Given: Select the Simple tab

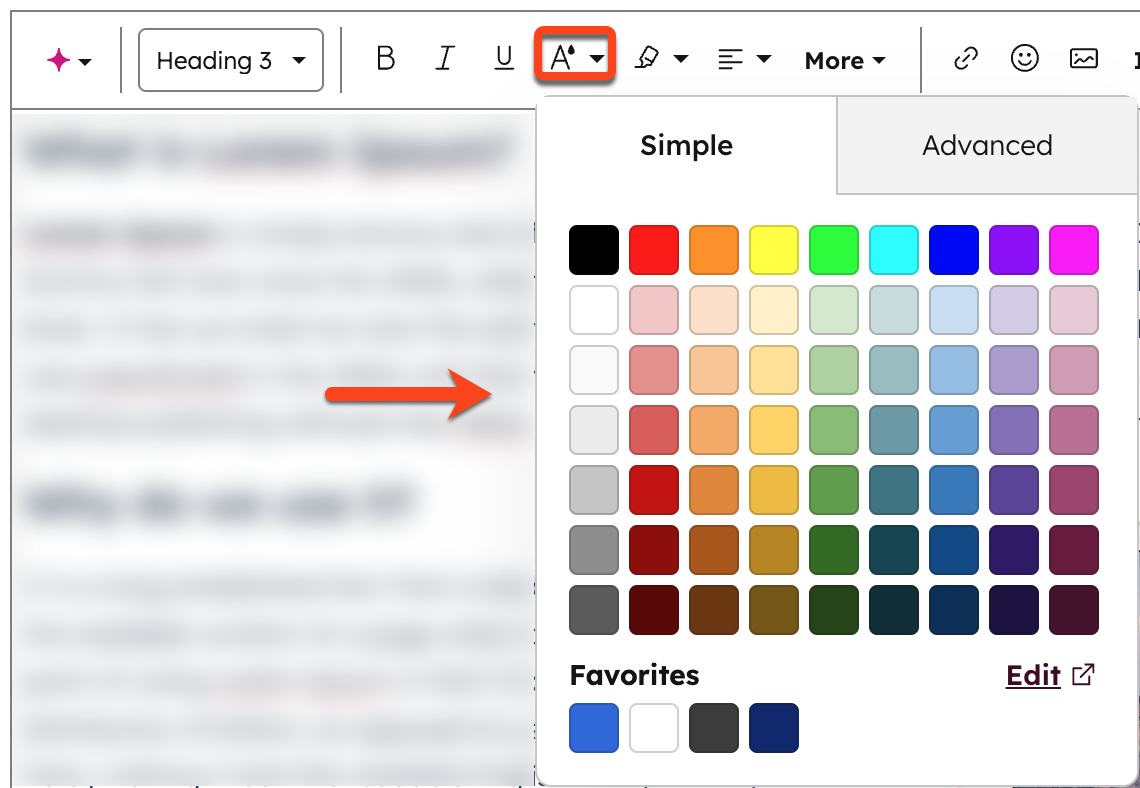Looking at the screenshot, I should 686,145.
